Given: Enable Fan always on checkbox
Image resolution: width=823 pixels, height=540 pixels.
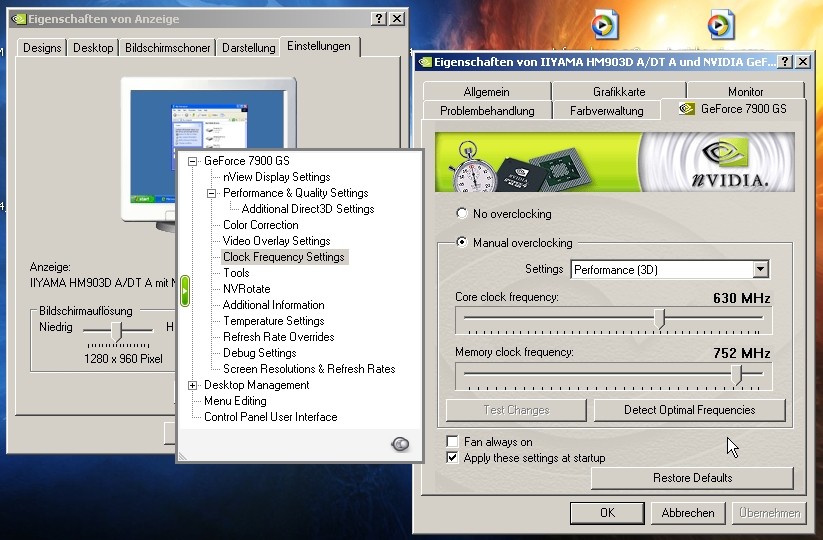Looking at the screenshot, I should click(x=452, y=441).
